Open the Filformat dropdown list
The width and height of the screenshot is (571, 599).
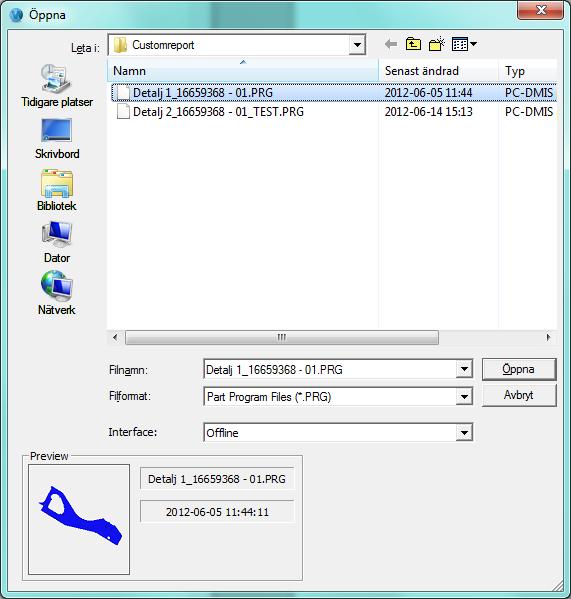tap(464, 397)
